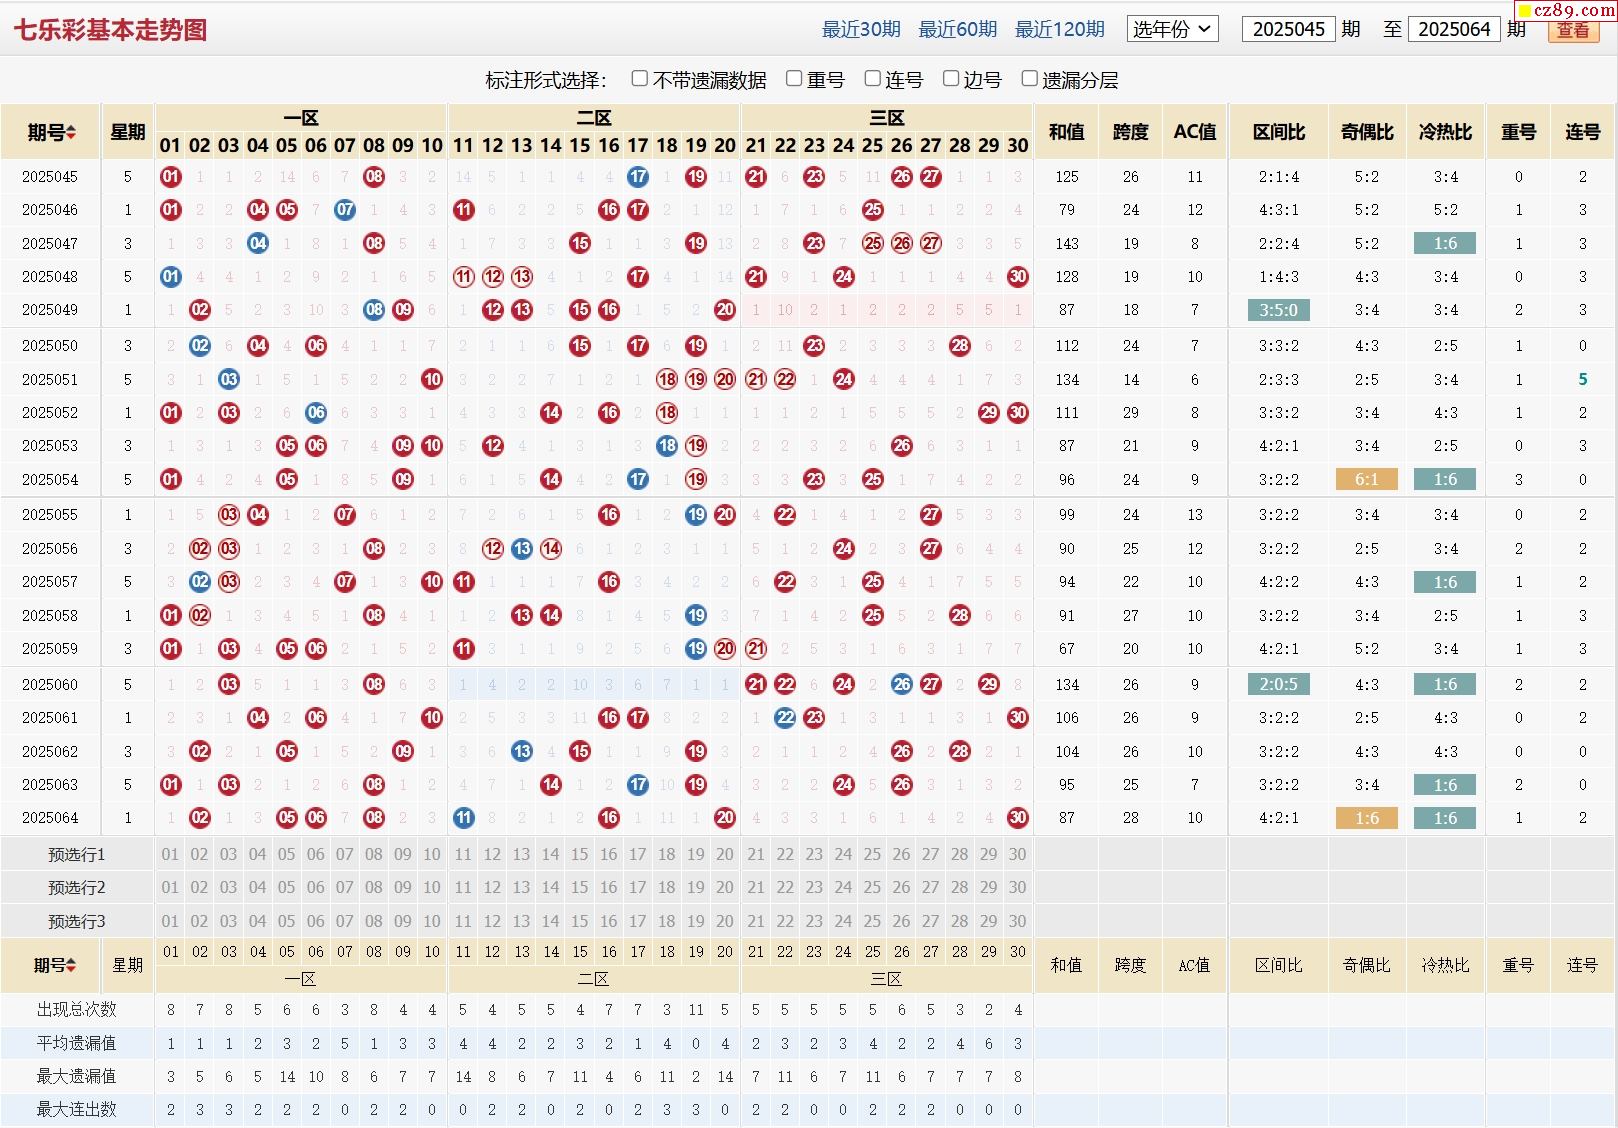Select number 15 in 预选行1
The width and height of the screenshot is (1618, 1128).
(x=580, y=855)
